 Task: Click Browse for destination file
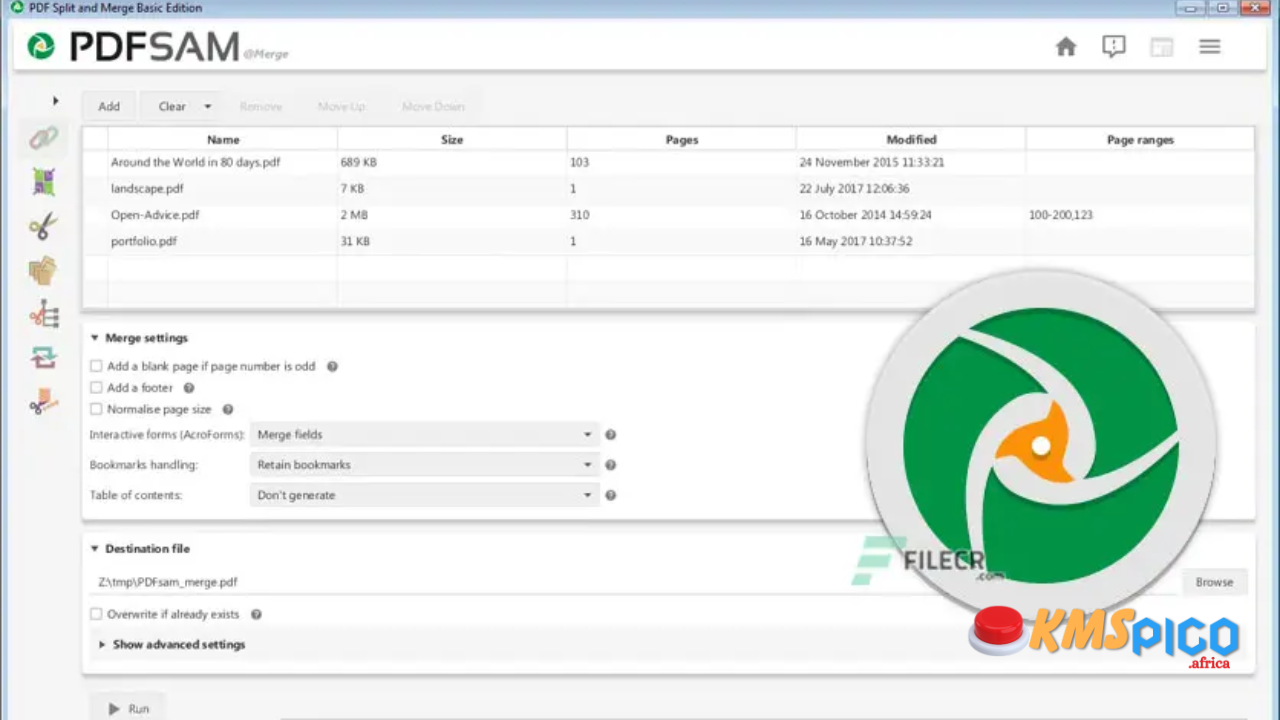click(1214, 582)
